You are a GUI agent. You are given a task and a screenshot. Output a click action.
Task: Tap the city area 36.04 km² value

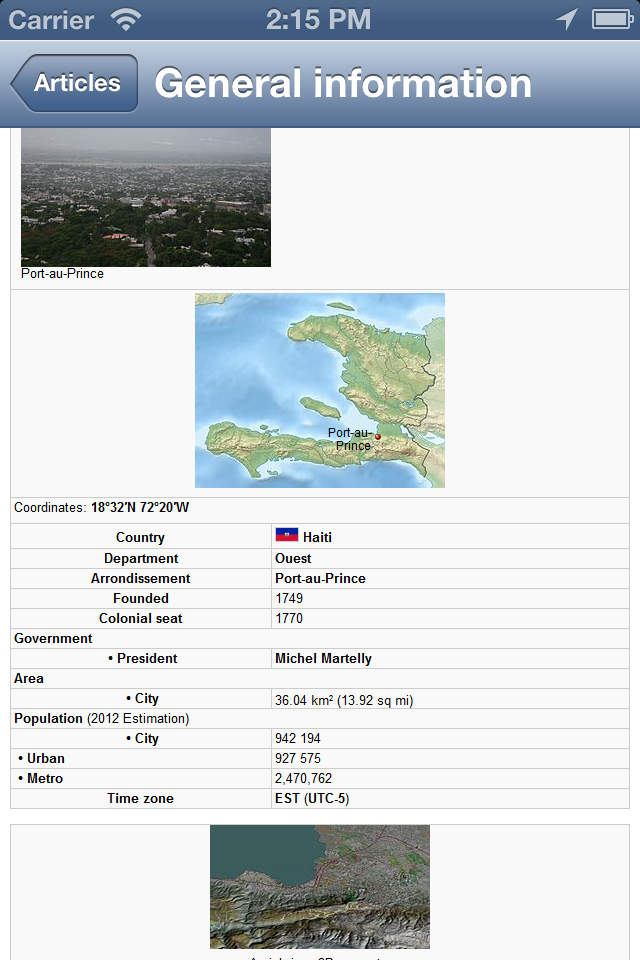pyautogui.click(x=343, y=700)
